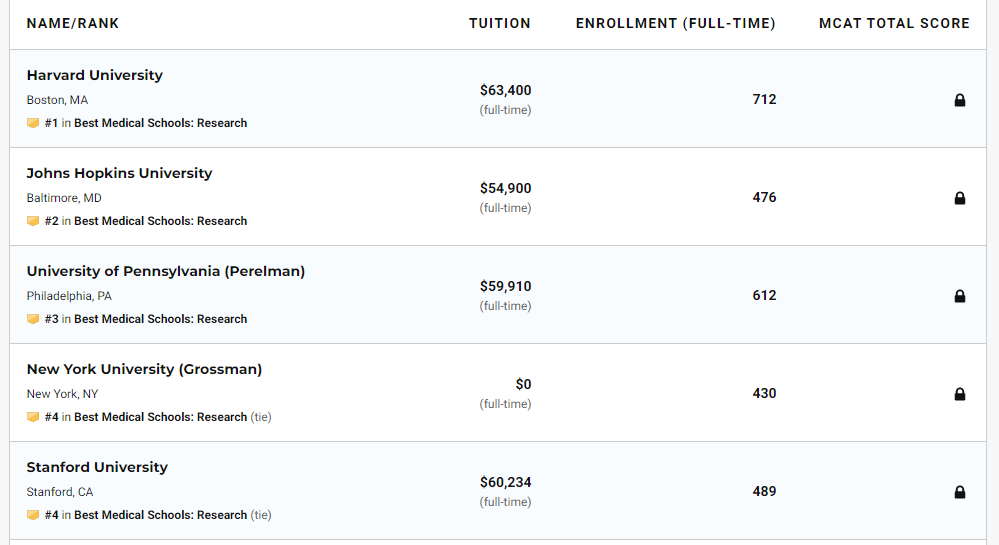Click the ranking badge icon under Johns Hopkins
This screenshot has width=999, height=545.
pos(33,221)
